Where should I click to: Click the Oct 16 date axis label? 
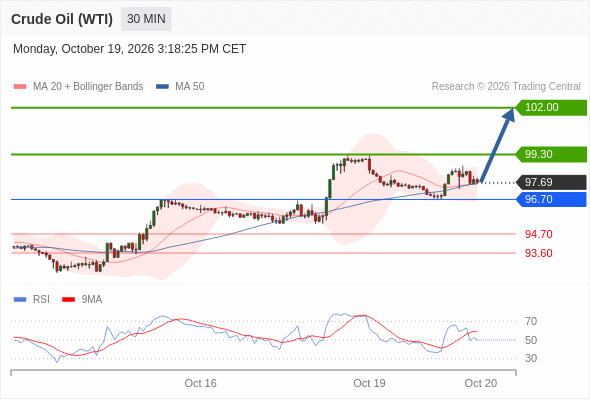tap(201, 383)
